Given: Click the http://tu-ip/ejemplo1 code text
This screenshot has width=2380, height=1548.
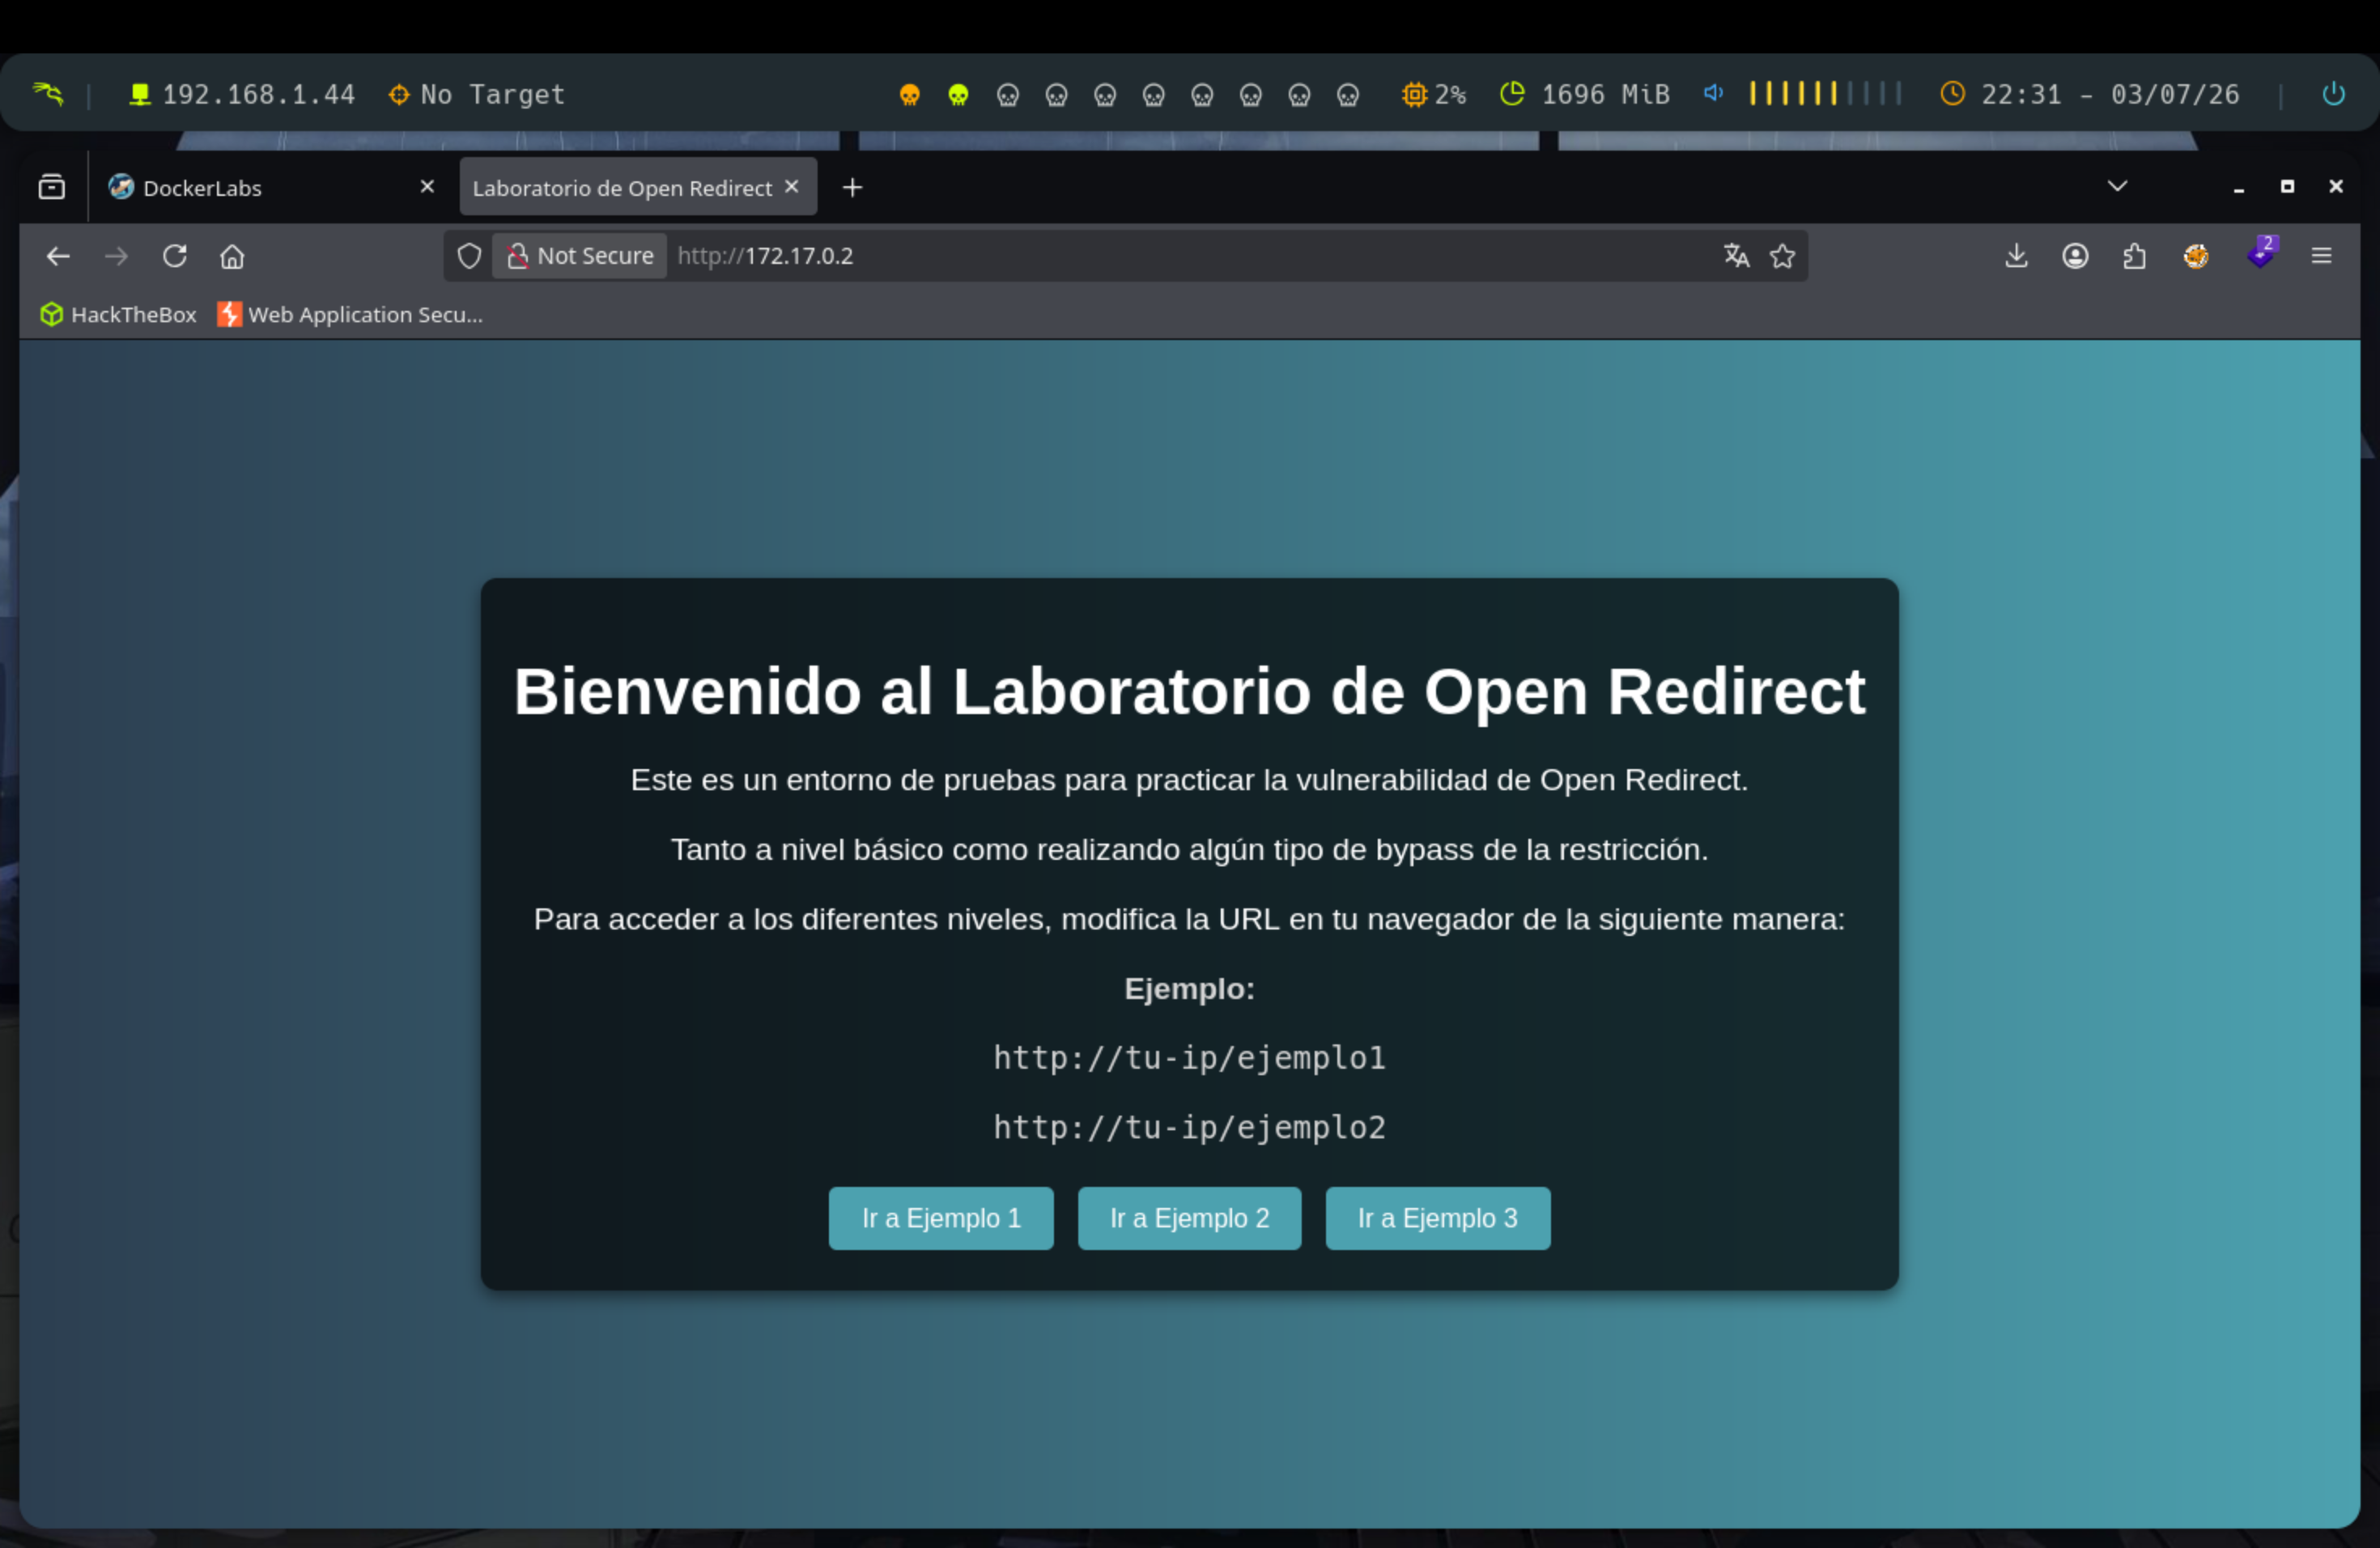Looking at the screenshot, I should (1189, 1058).
